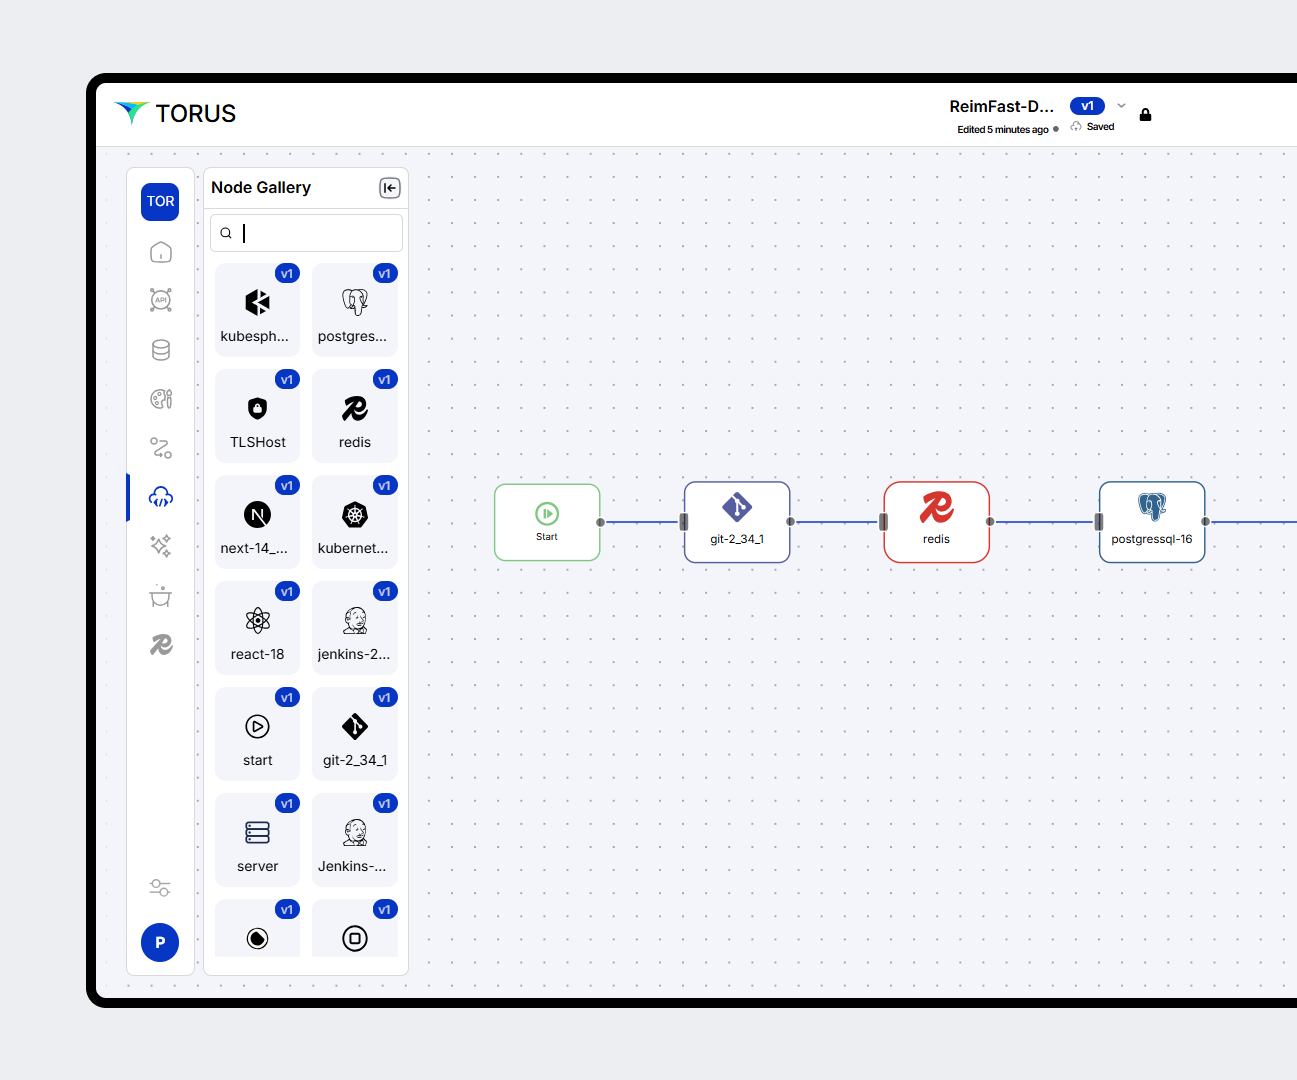Click the AI sparkles icon in the sidebar
The image size is (1297, 1080).
click(x=160, y=546)
